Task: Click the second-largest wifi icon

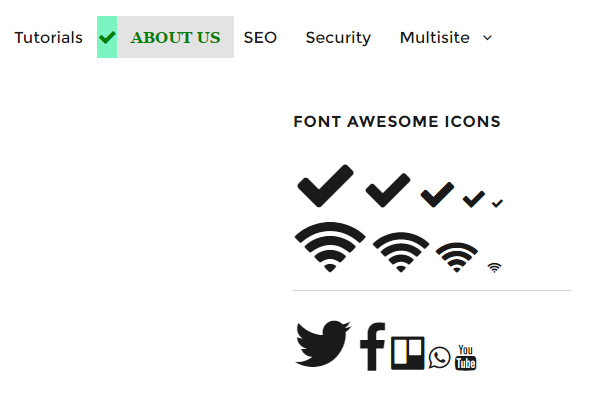Action: 401,252
